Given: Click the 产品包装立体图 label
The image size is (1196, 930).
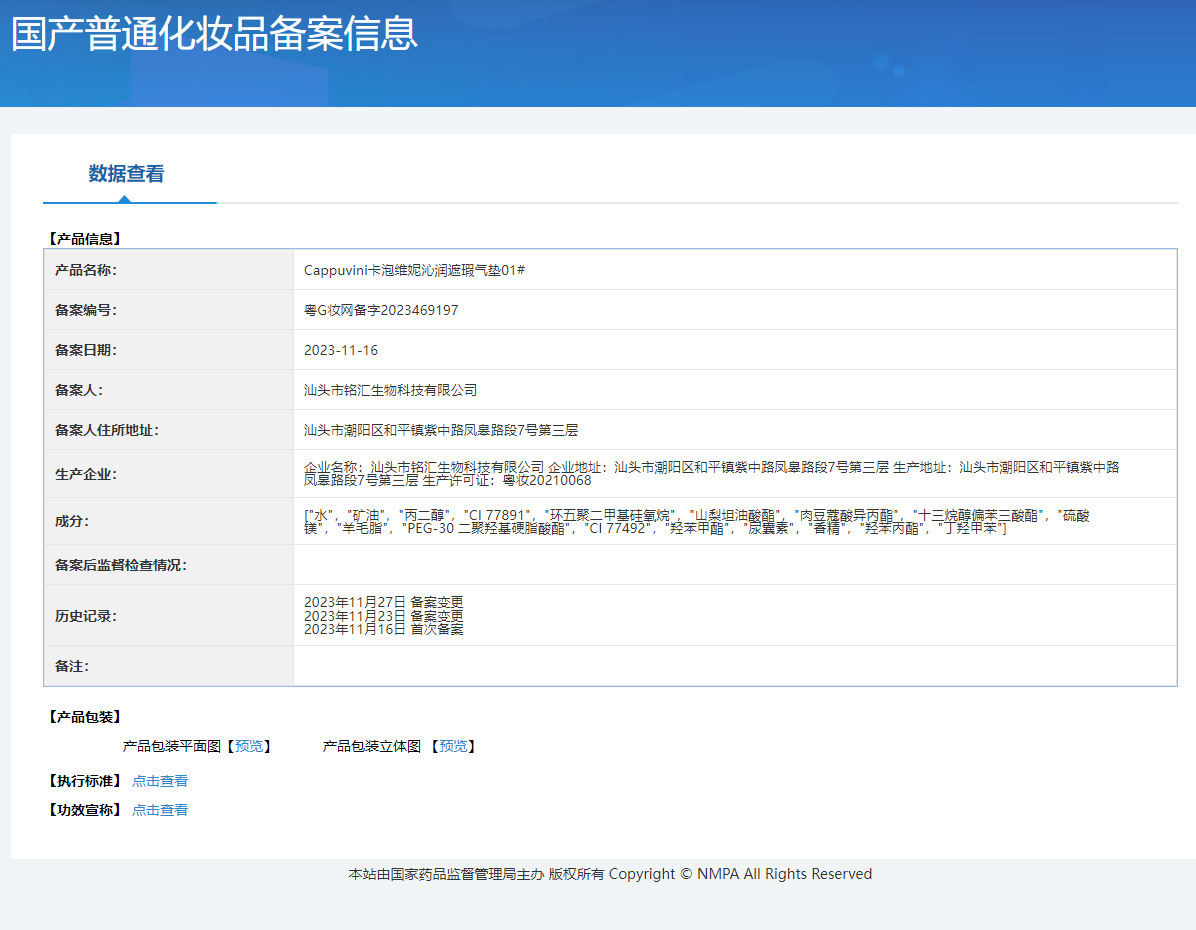Looking at the screenshot, I should point(371,746).
